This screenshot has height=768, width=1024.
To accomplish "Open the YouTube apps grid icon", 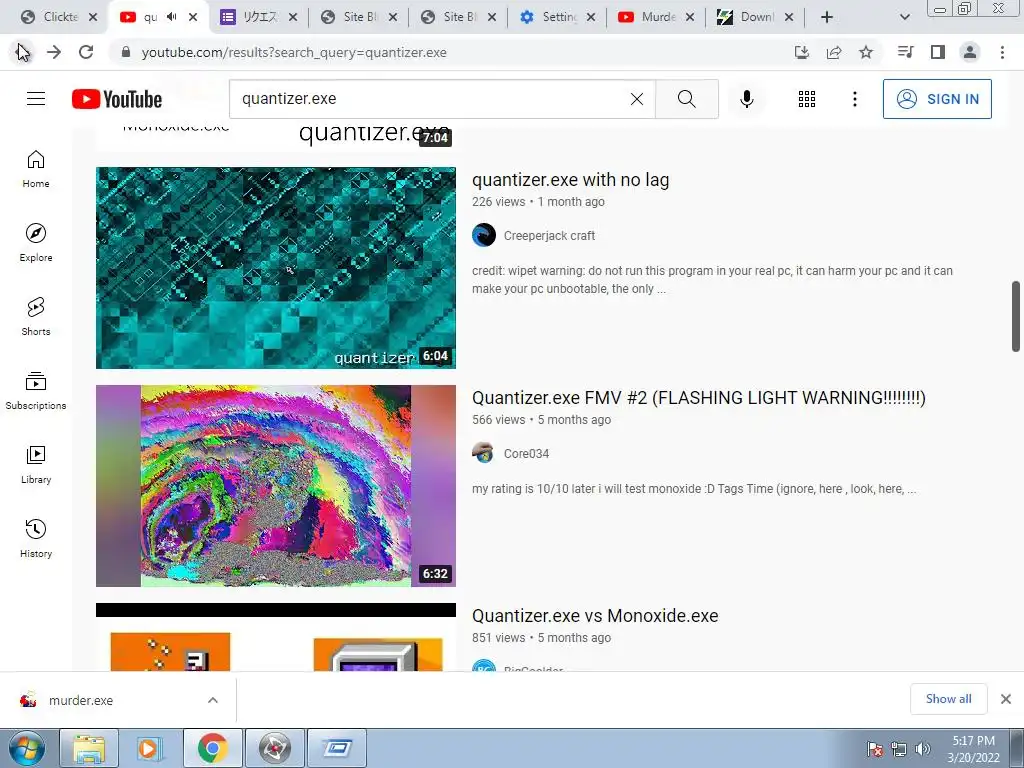I will pos(807,99).
